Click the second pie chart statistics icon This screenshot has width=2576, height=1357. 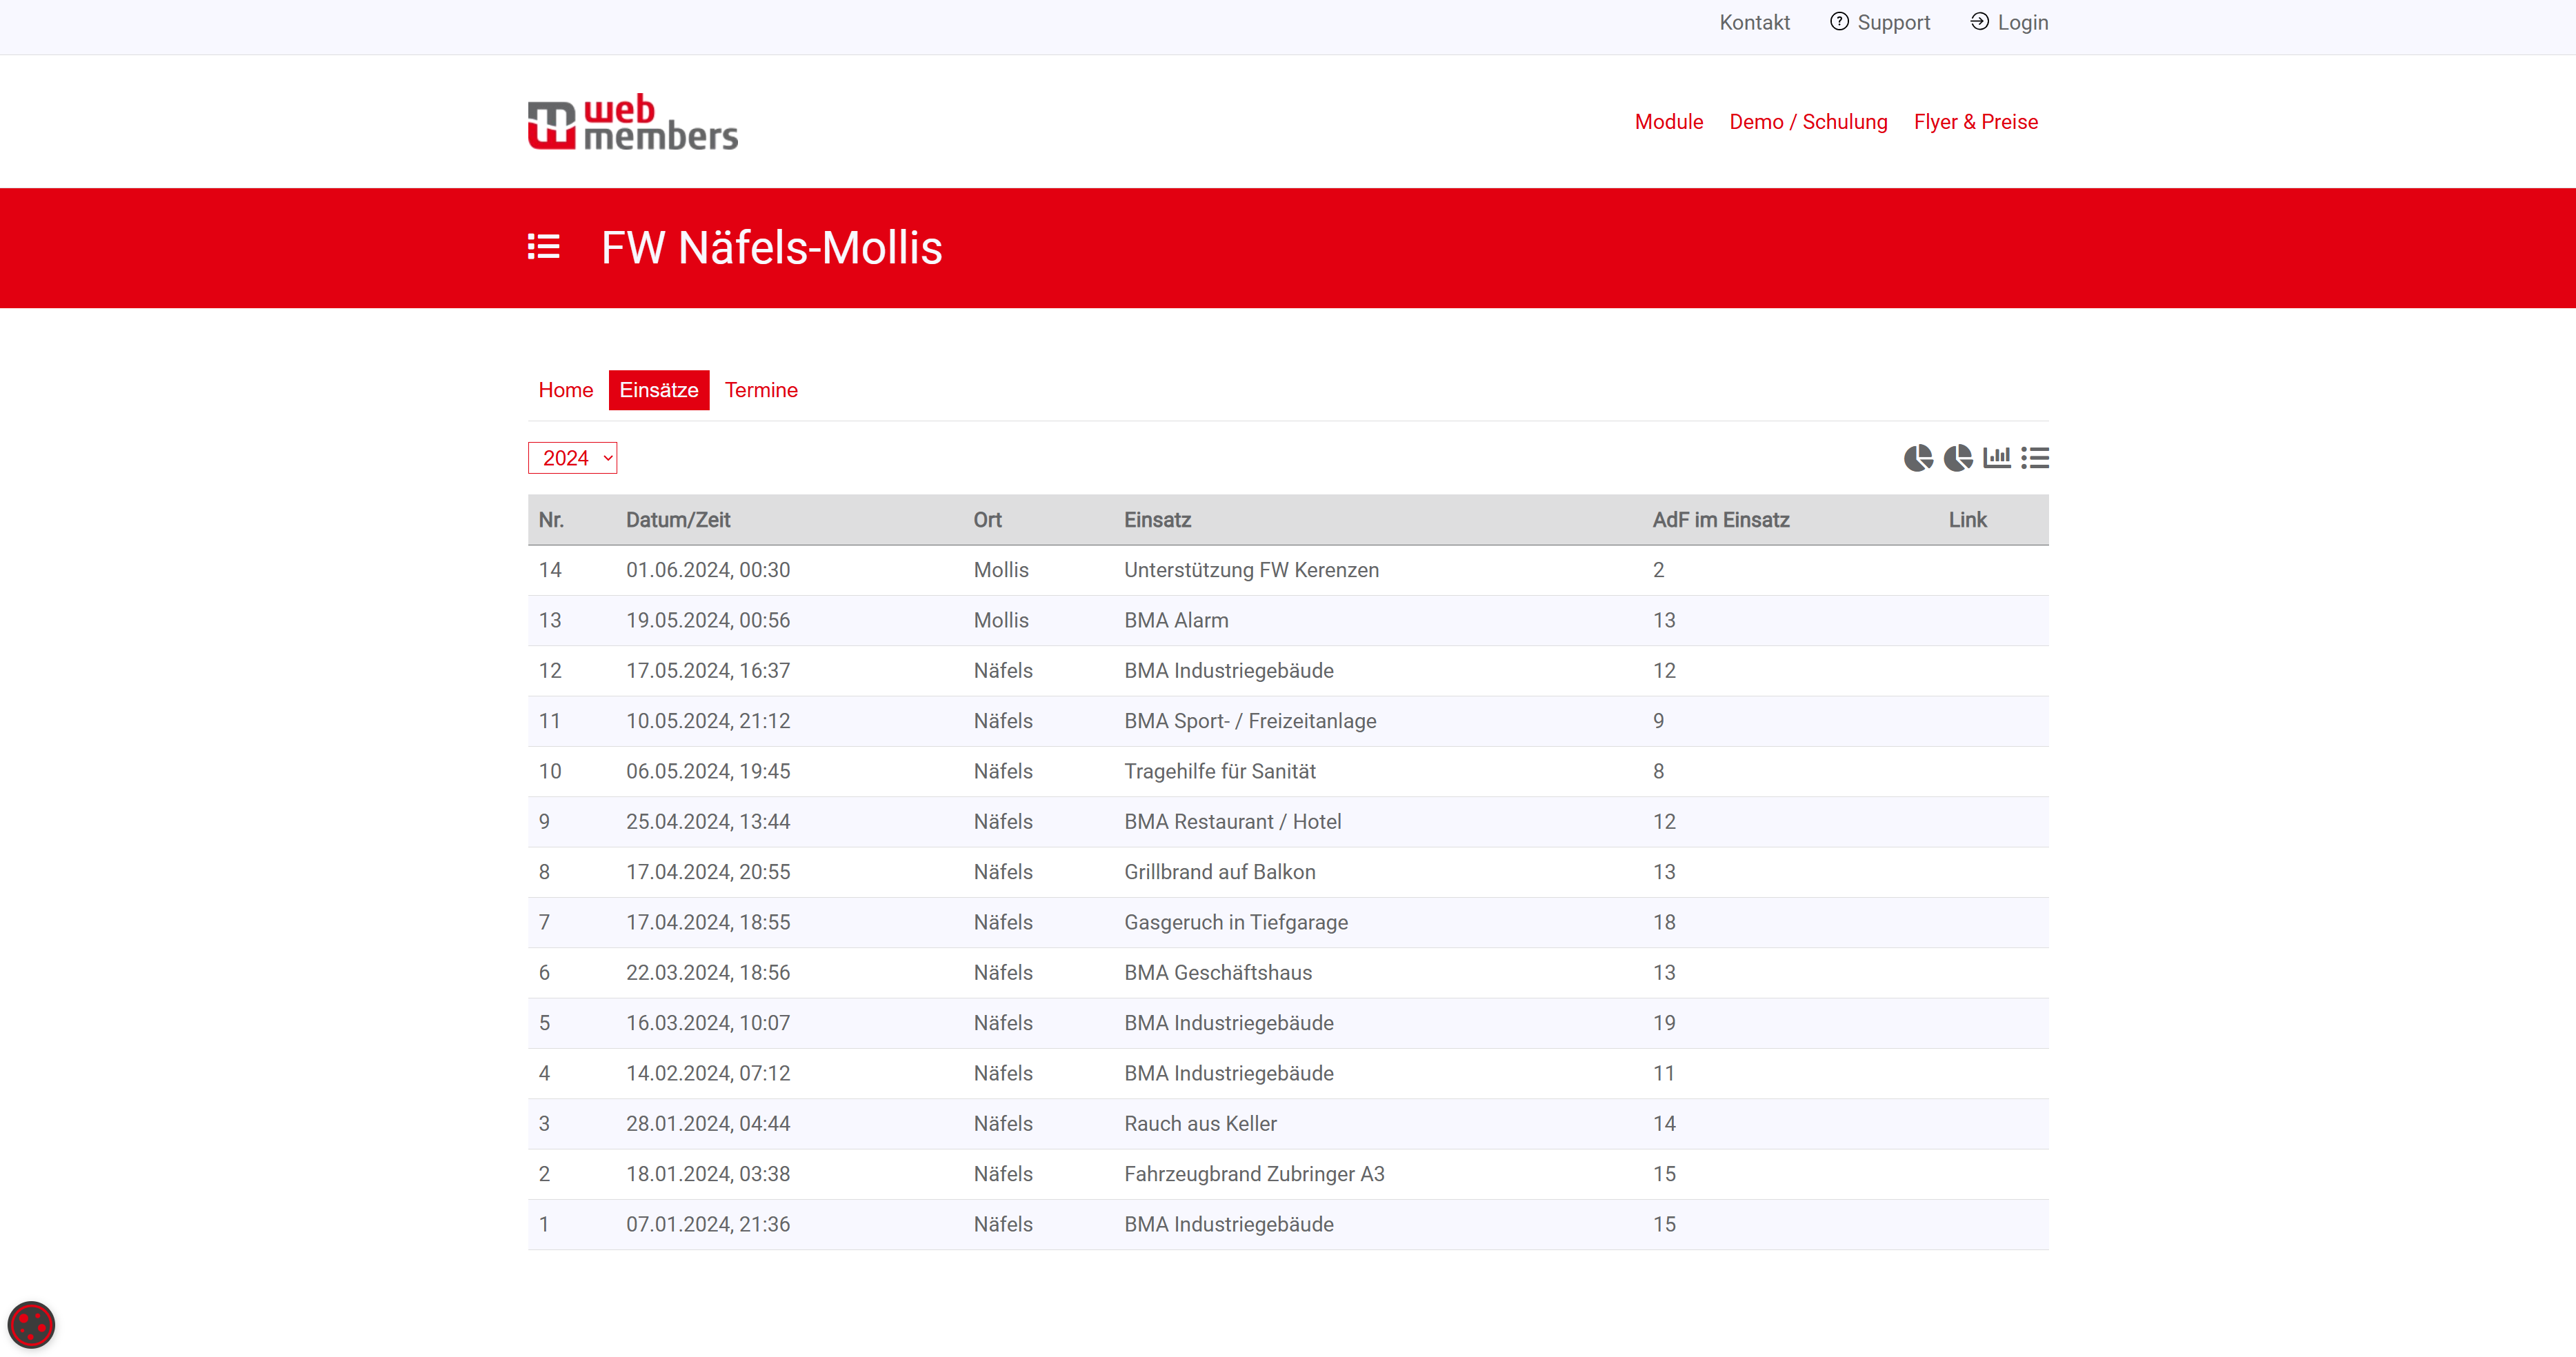point(1957,458)
